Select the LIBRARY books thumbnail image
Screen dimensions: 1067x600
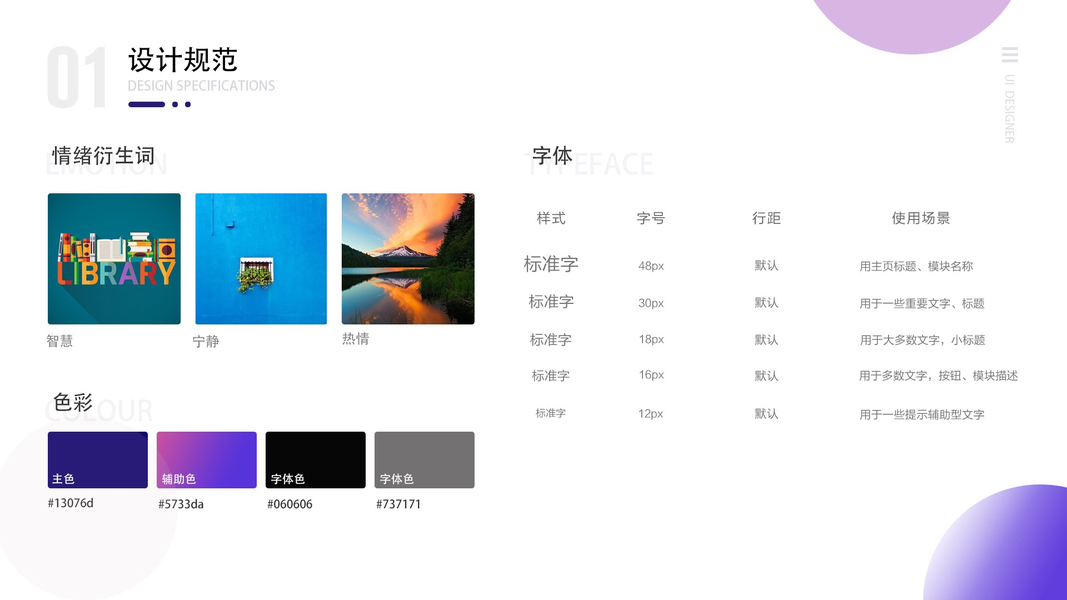114,259
